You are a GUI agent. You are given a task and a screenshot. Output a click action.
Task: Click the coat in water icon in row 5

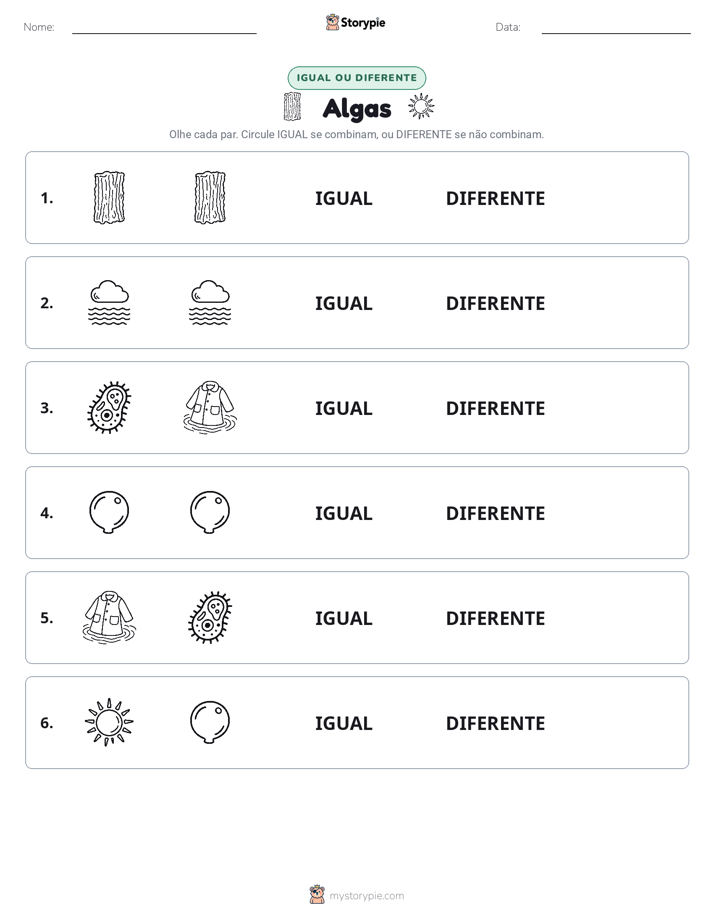109,617
